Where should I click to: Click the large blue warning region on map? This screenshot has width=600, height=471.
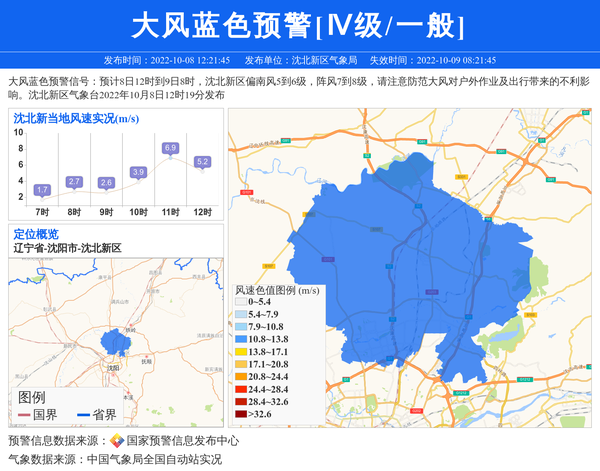pos(420,260)
